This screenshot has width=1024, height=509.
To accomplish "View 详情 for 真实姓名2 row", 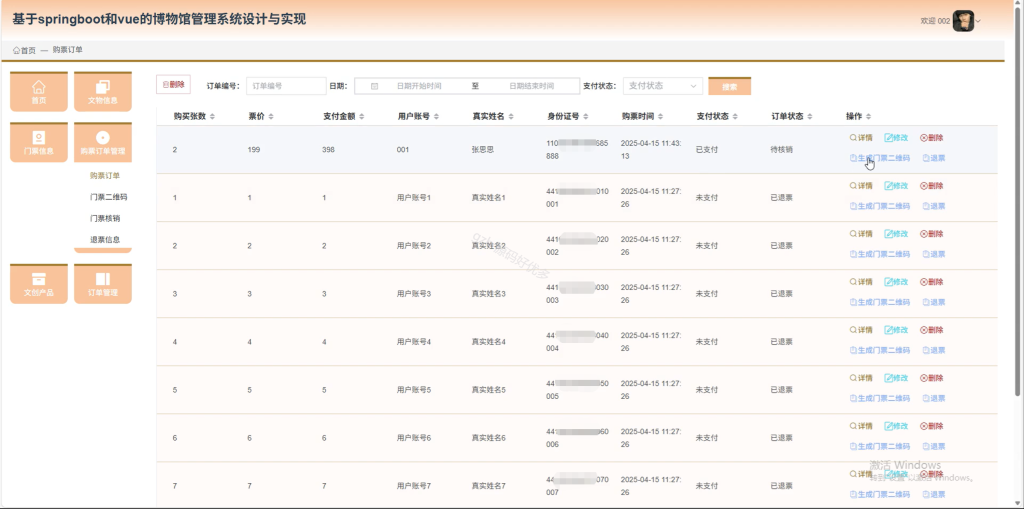I will coord(861,234).
